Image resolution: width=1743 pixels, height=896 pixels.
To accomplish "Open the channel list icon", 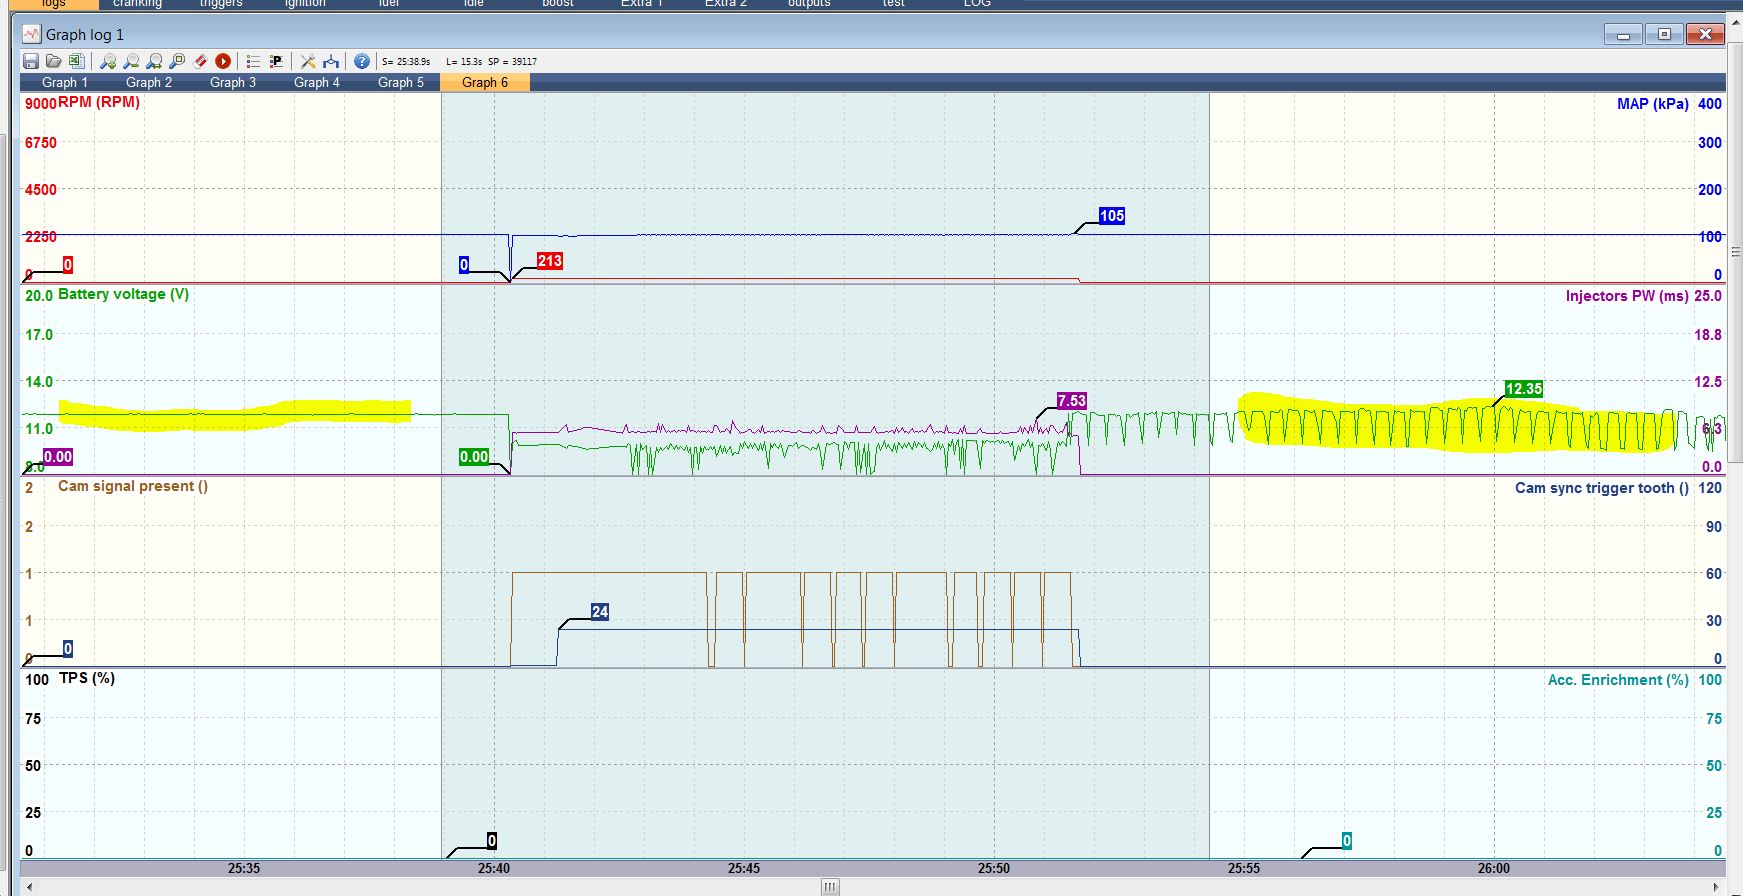I will click(x=253, y=62).
